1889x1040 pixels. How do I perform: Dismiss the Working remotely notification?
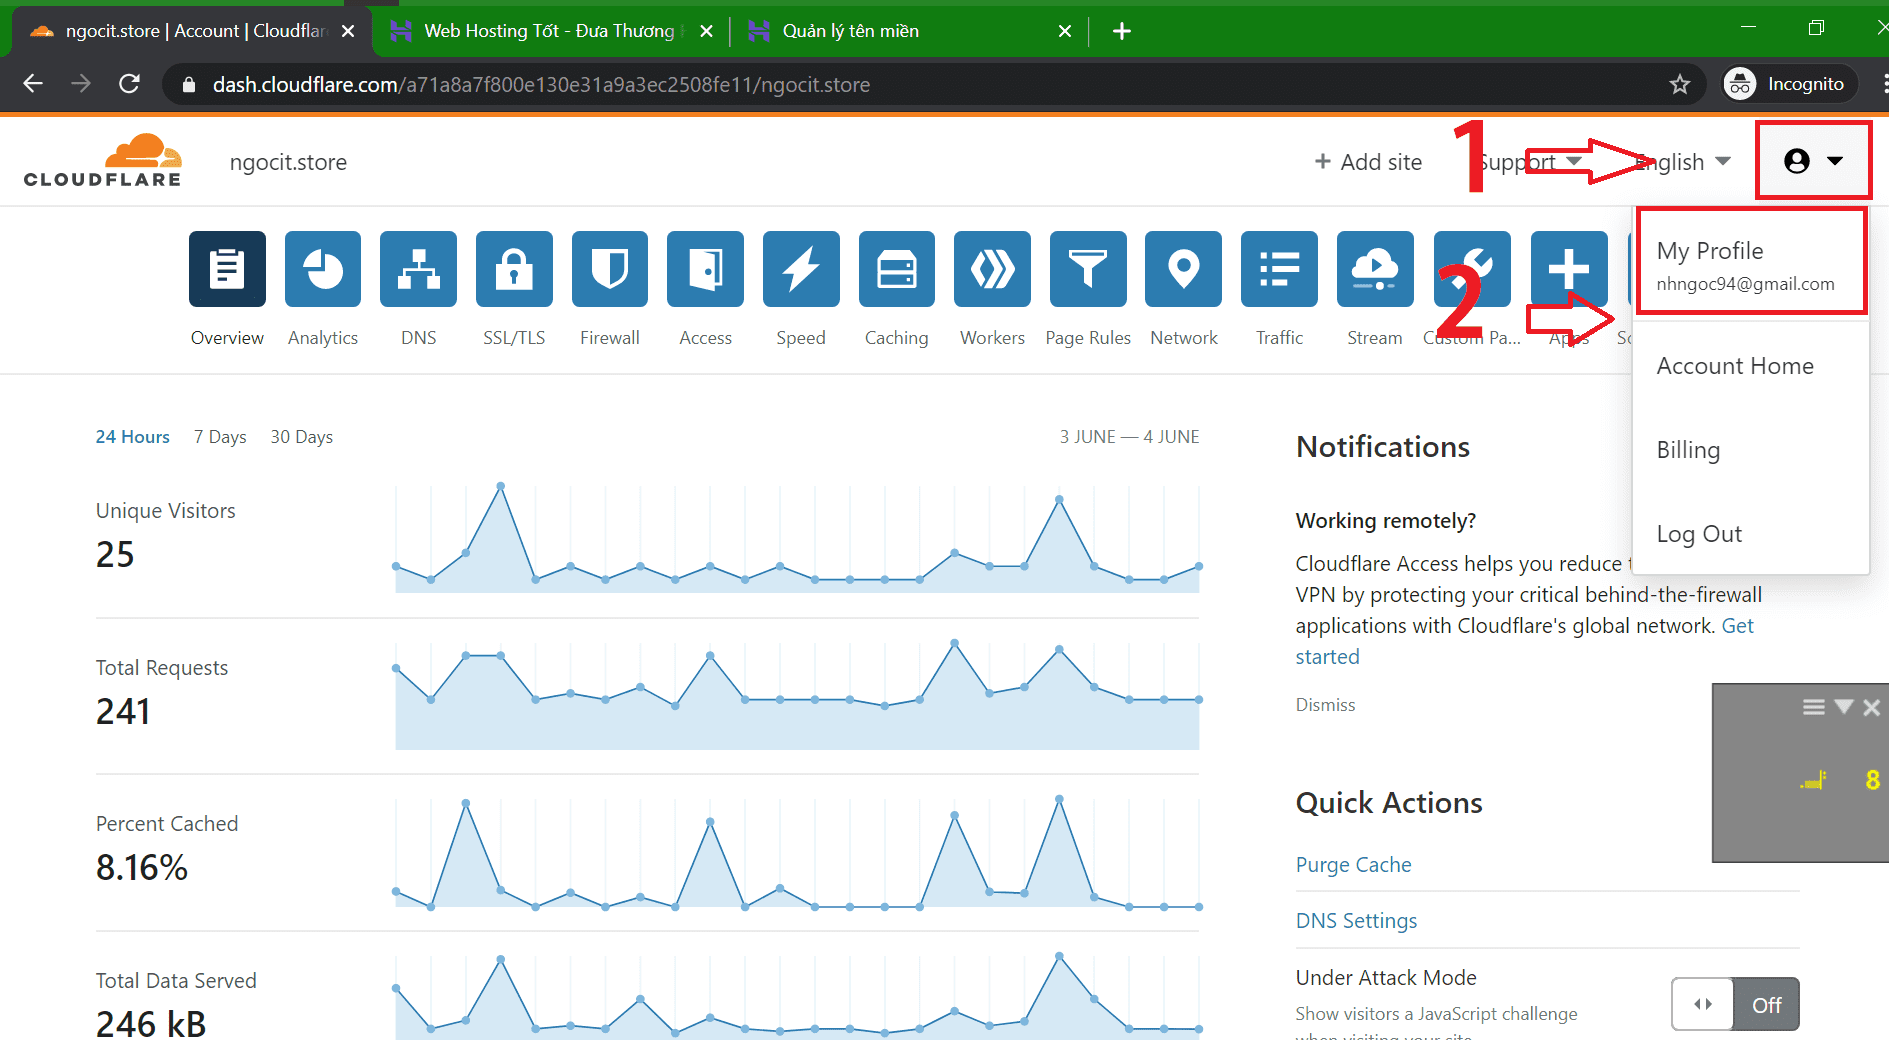click(x=1325, y=705)
